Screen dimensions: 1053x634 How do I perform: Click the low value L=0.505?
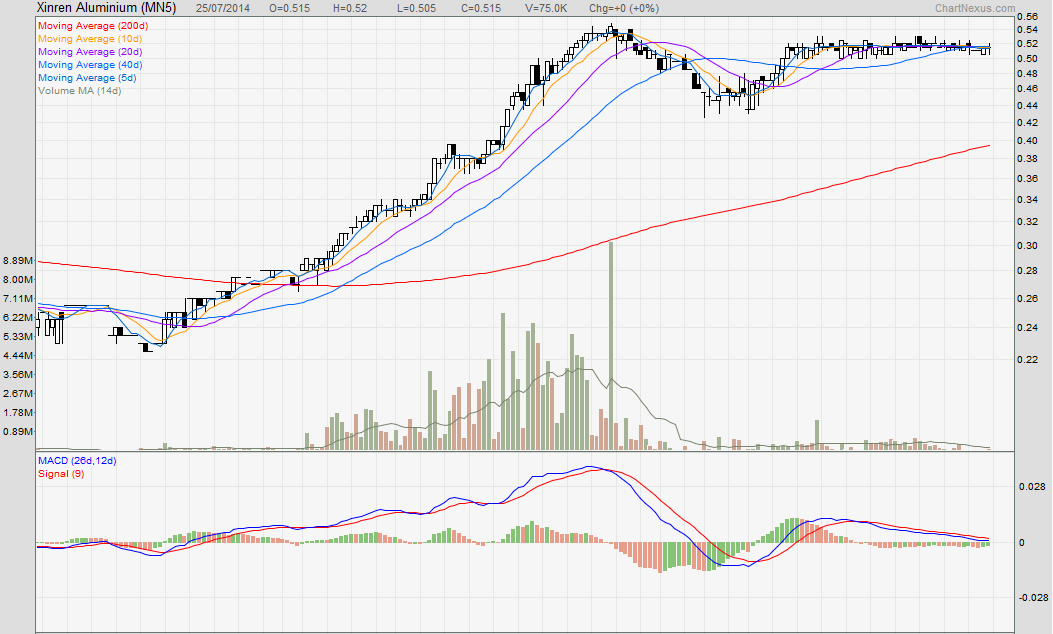click(x=416, y=9)
